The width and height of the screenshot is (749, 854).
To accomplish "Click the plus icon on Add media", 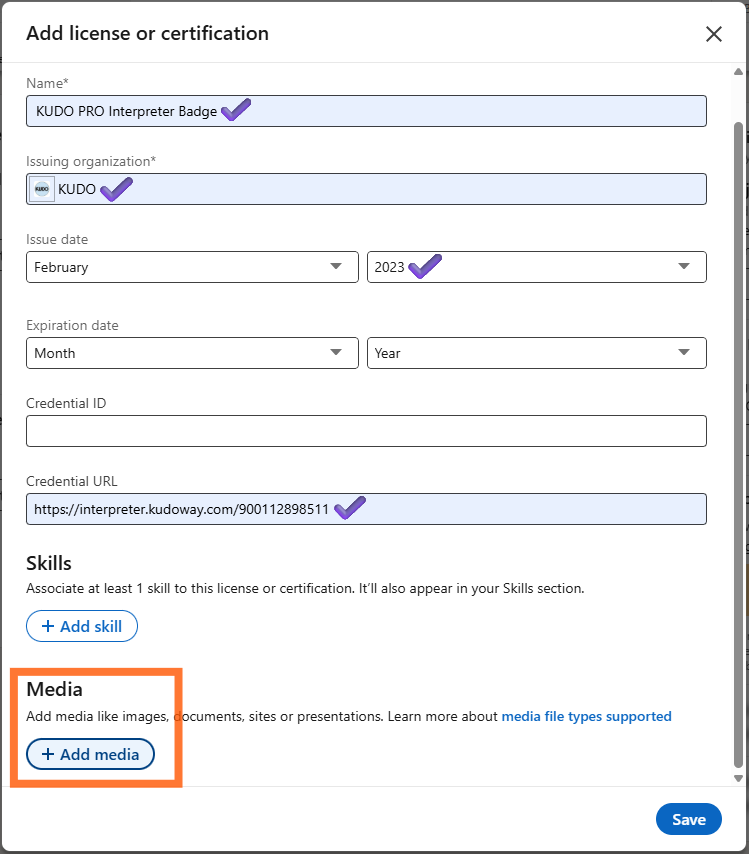I will tap(48, 755).
